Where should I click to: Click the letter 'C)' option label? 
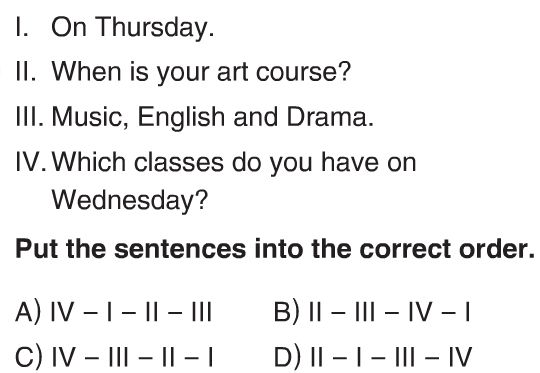[x=29, y=357]
